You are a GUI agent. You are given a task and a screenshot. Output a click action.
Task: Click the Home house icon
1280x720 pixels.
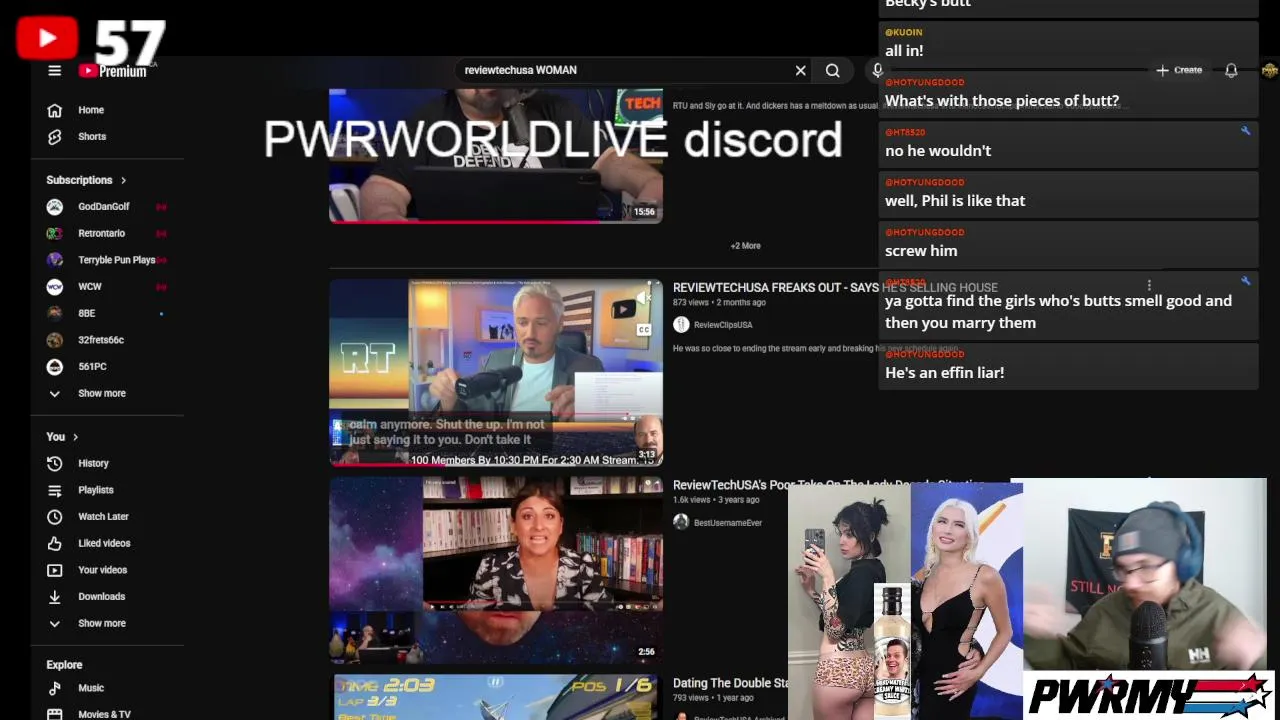(55, 110)
